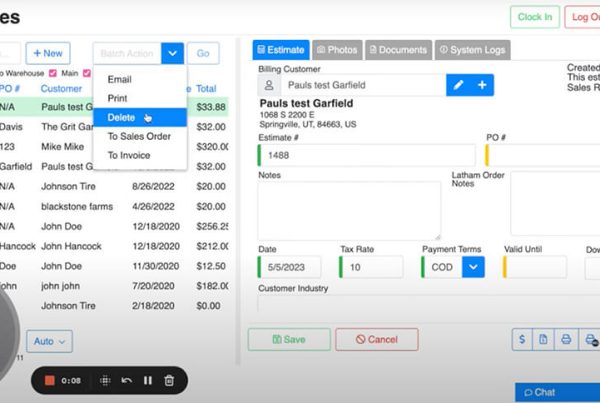Choose To Invoice in the batch menu
Viewport: 600px width, 403px height.
tap(130, 155)
